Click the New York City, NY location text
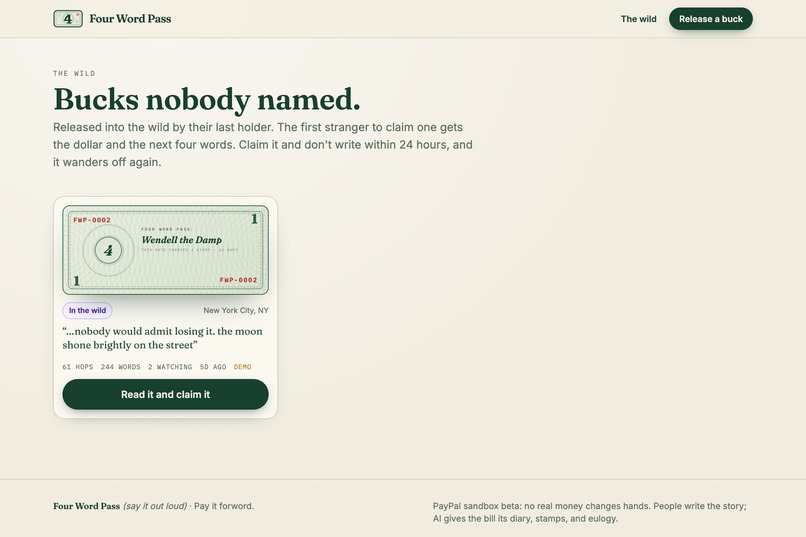The width and height of the screenshot is (806, 537). (x=236, y=310)
